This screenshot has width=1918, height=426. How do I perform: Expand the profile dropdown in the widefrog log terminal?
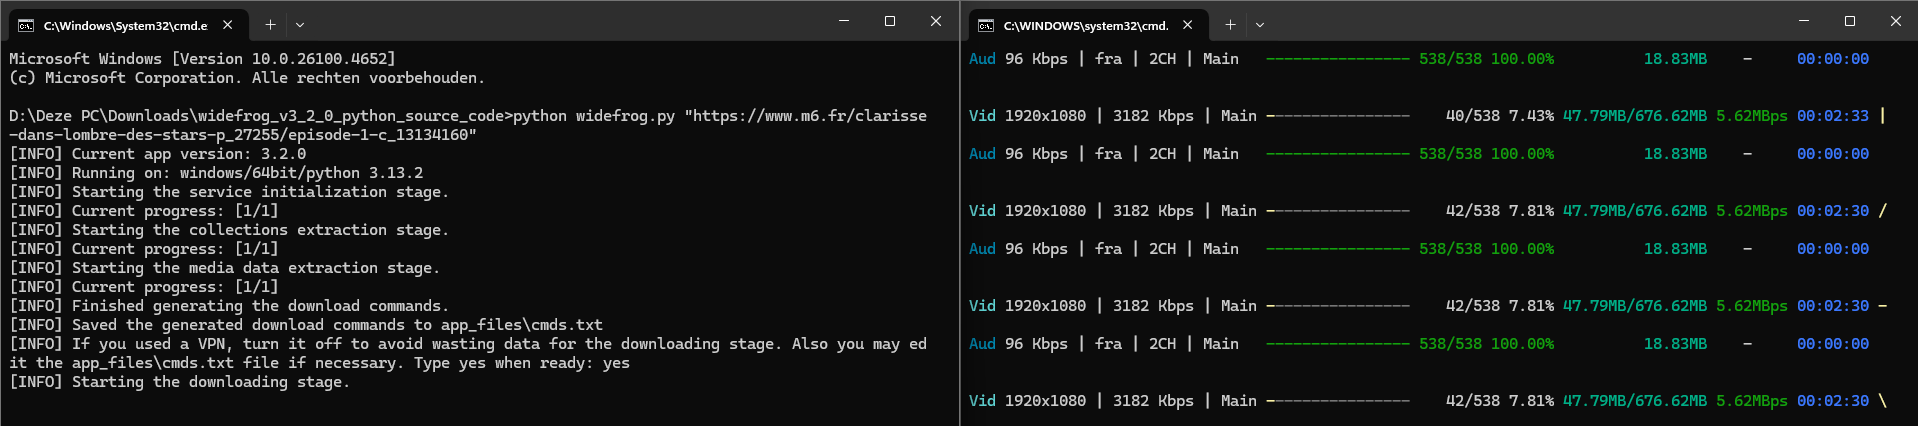300,25
